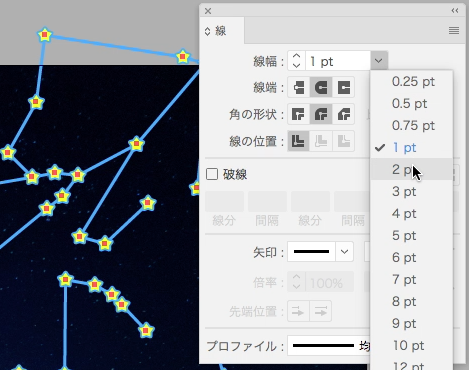Image resolution: width=469 pixels, height=370 pixels.
Task: Click the second 線分 dash field
Action: (x=310, y=202)
